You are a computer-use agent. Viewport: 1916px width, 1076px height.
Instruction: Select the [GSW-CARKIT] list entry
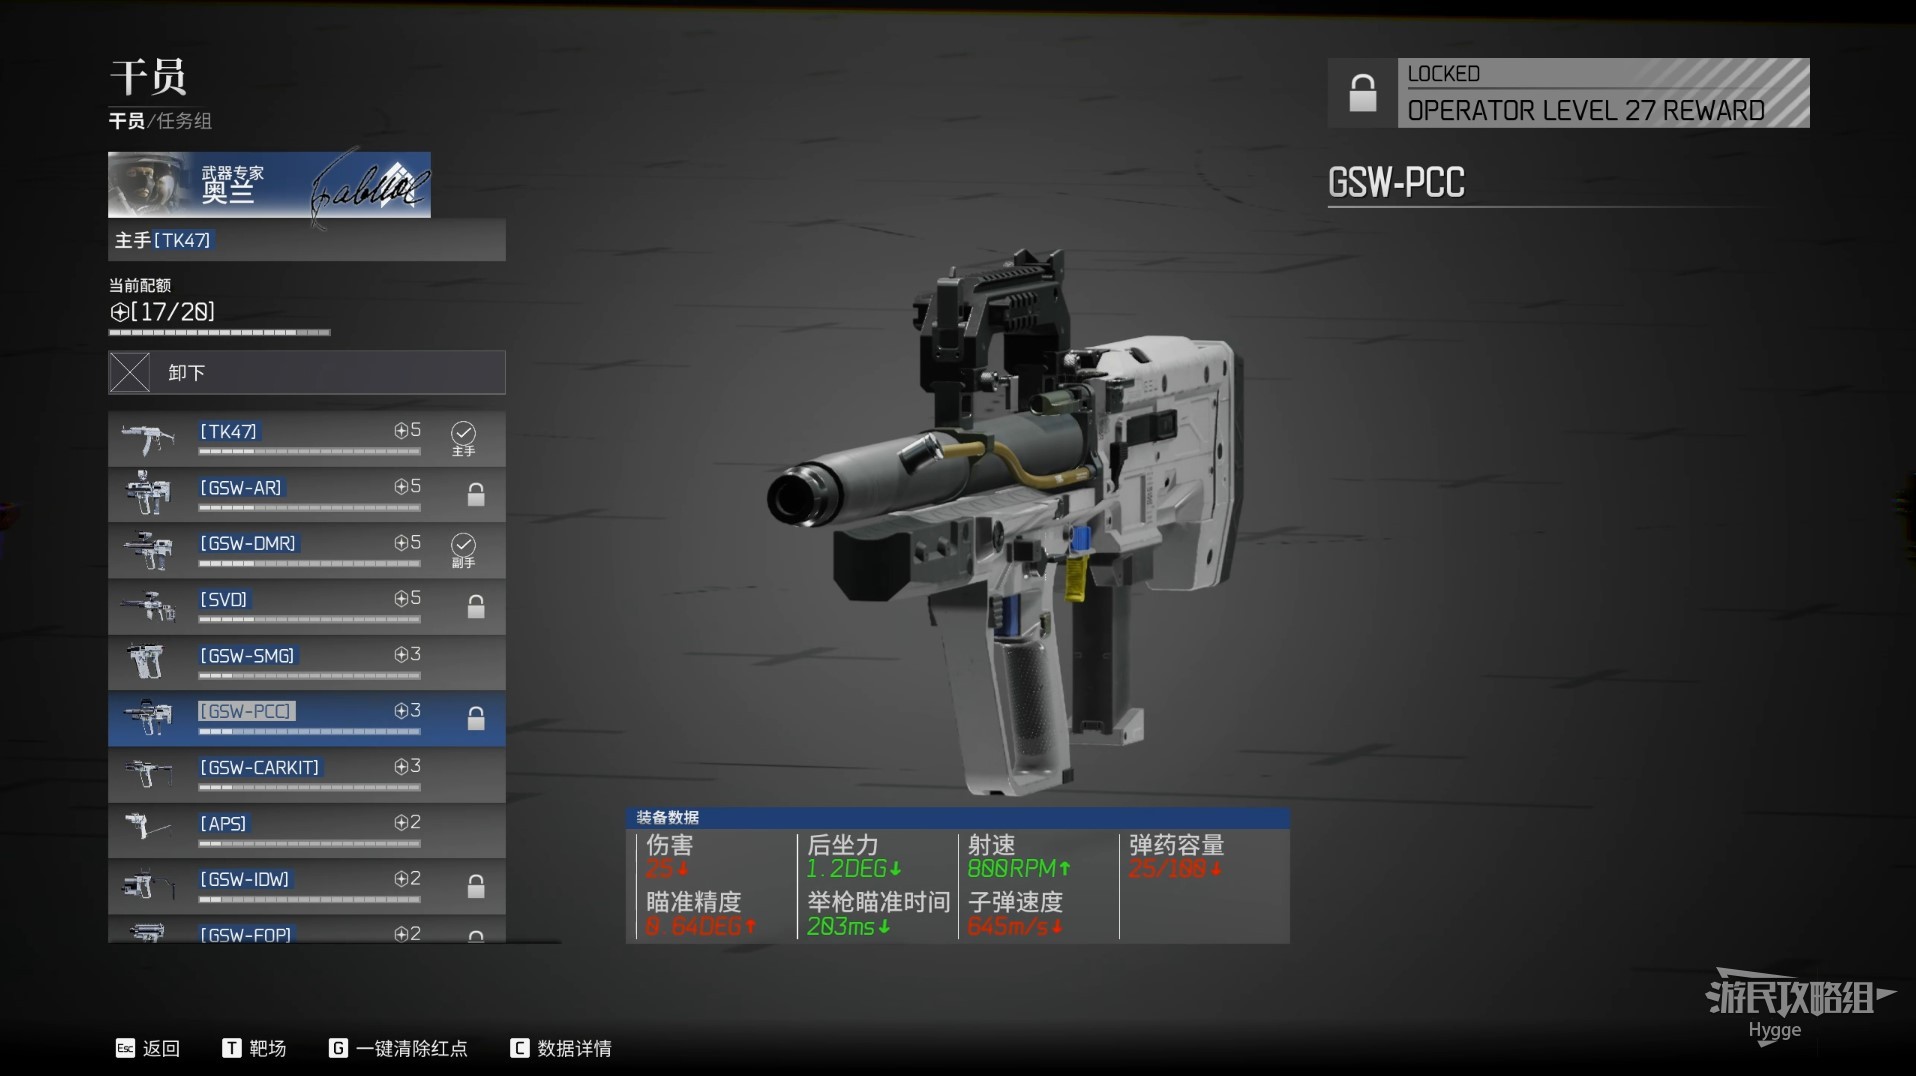click(307, 774)
